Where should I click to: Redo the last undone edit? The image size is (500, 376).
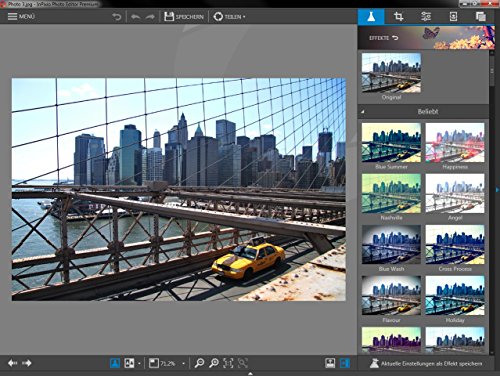click(150, 17)
